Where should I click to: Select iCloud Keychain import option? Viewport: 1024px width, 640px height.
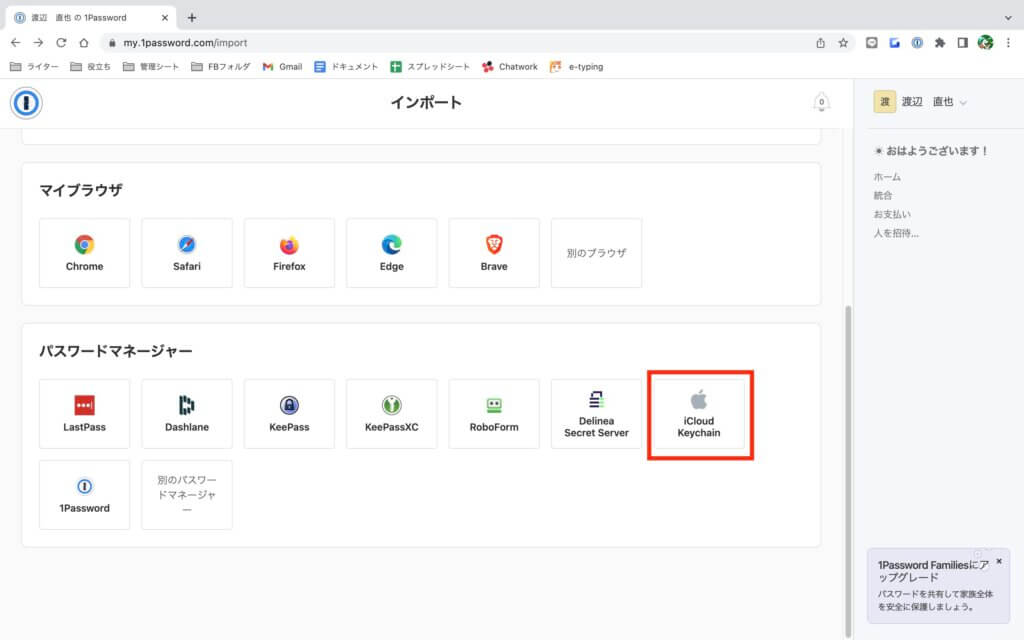tap(699, 413)
